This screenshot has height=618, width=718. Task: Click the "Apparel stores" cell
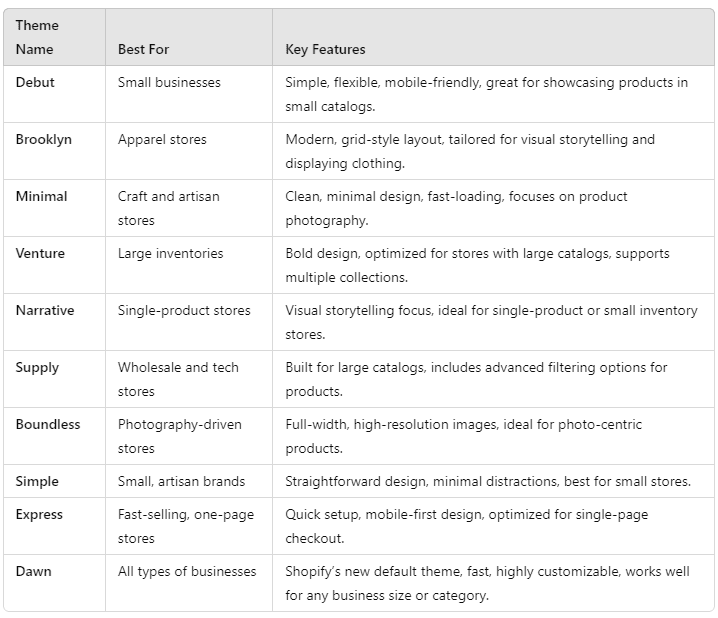click(162, 139)
